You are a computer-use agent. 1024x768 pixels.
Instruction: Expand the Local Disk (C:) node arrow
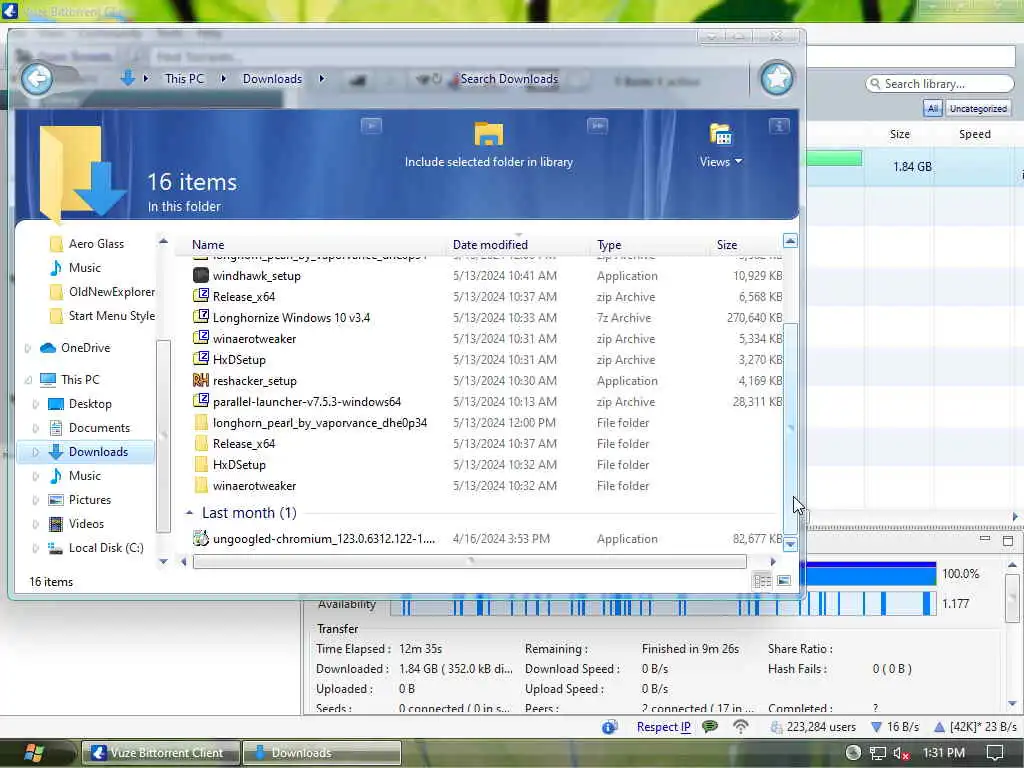[35, 549]
